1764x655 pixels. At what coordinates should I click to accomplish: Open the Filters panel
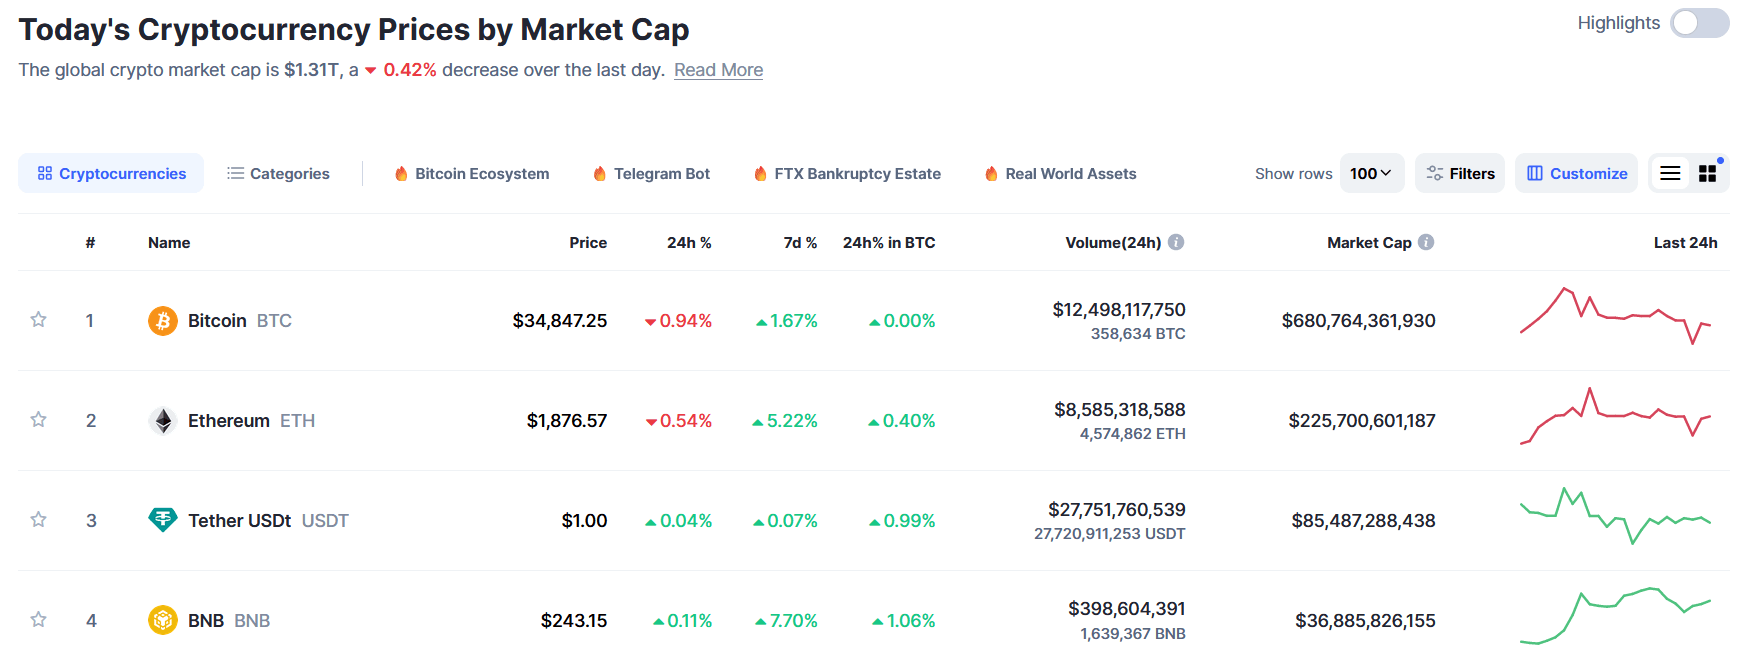pos(1459,172)
